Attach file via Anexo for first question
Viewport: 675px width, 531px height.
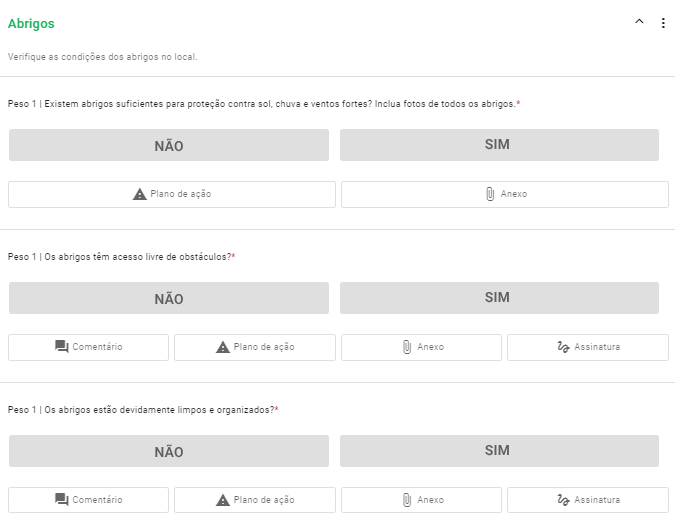coord(505,194)
